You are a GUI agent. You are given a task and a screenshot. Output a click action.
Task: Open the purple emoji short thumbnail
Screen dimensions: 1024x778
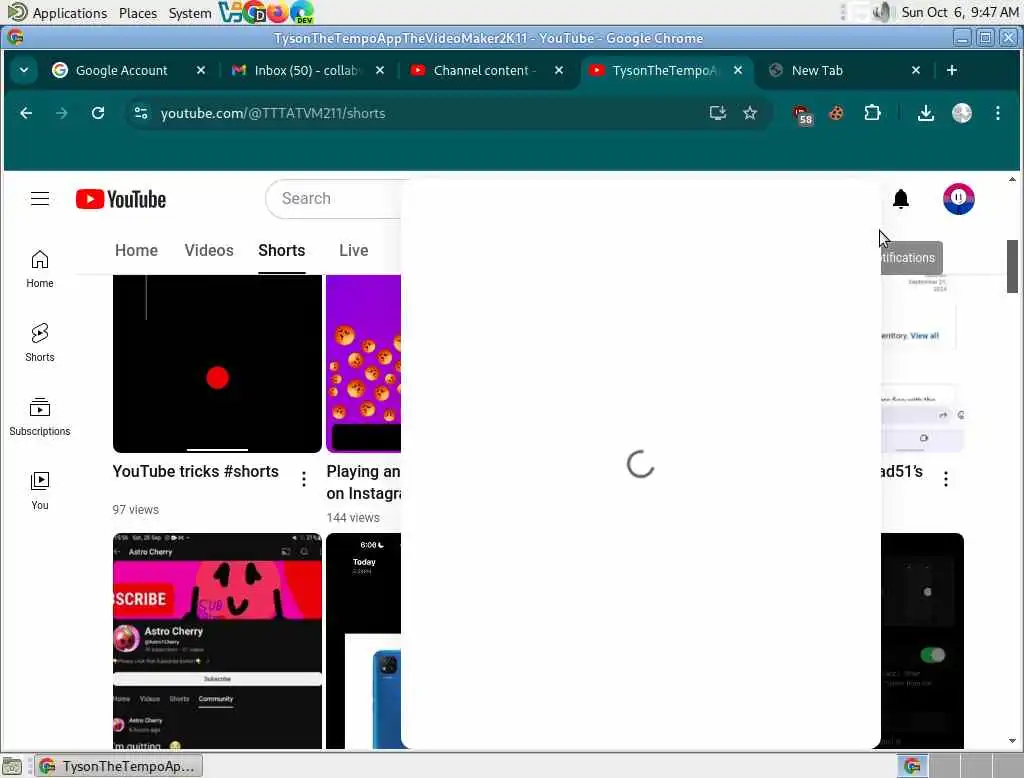[x=363, y=363]
